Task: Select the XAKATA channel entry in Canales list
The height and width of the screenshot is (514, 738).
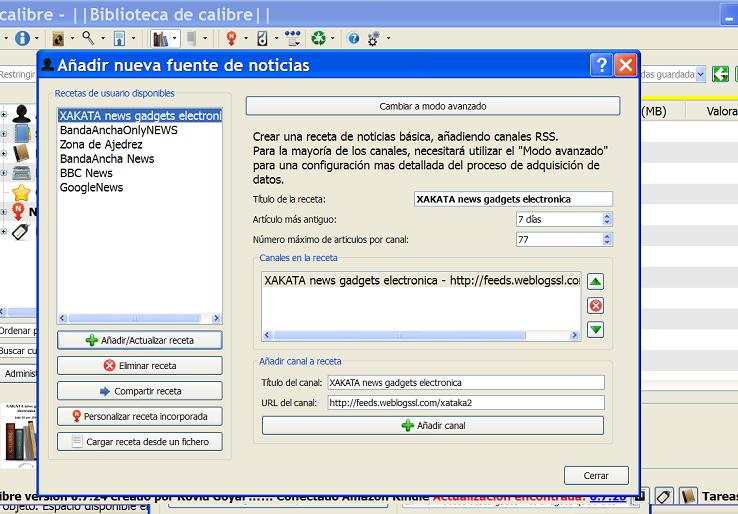Action: (421, 281)
